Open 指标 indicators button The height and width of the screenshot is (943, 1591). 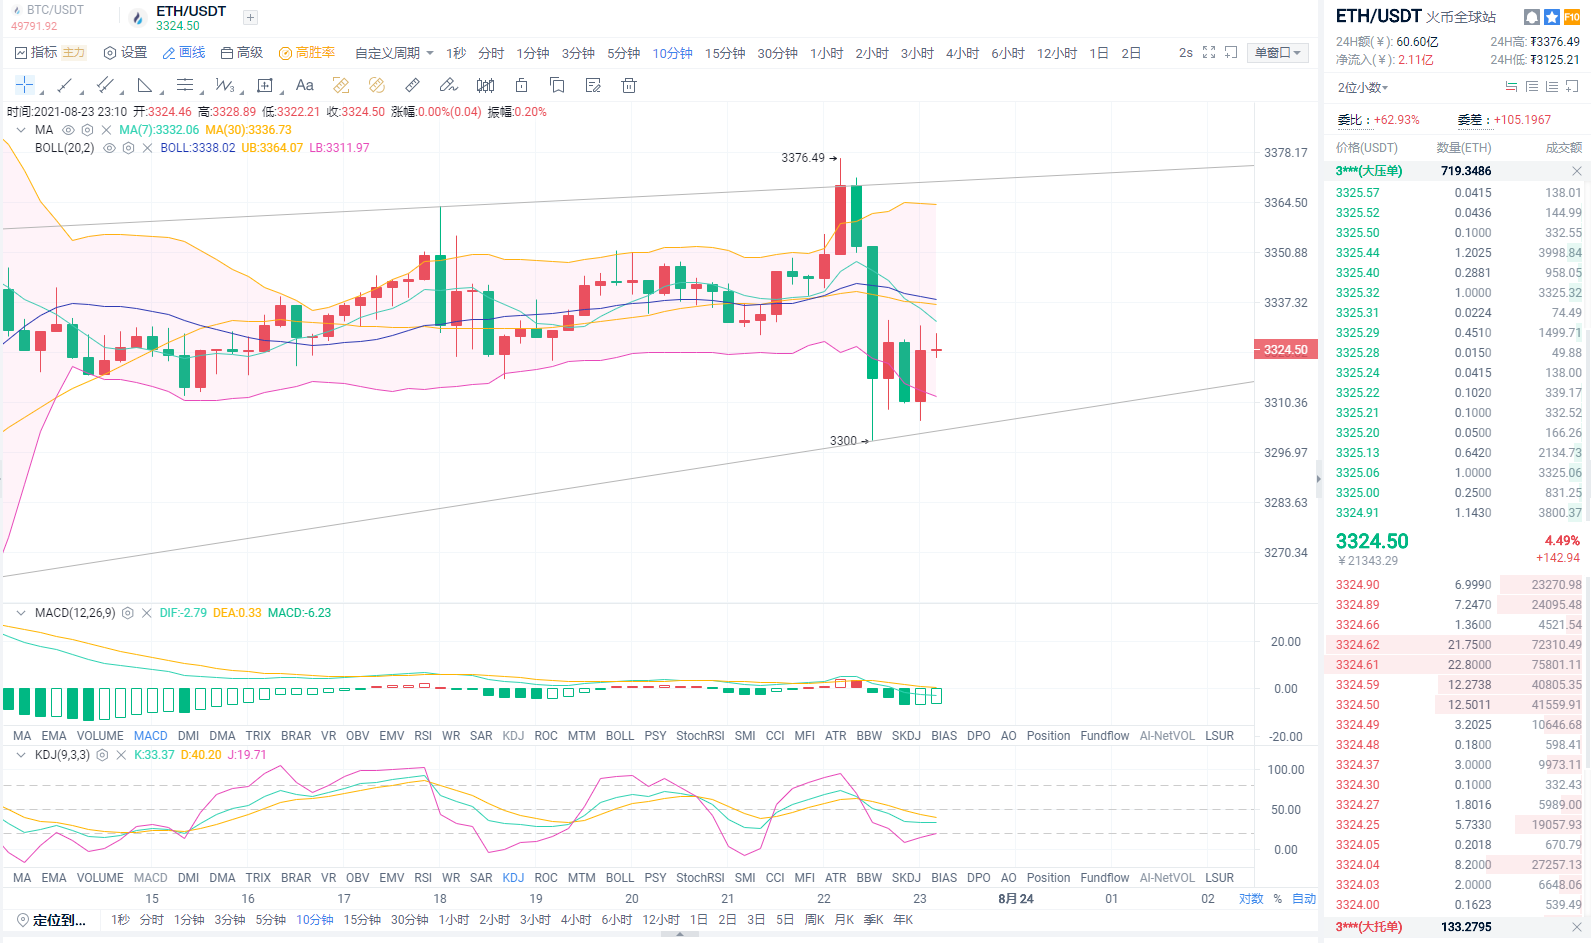coord(37,53)
